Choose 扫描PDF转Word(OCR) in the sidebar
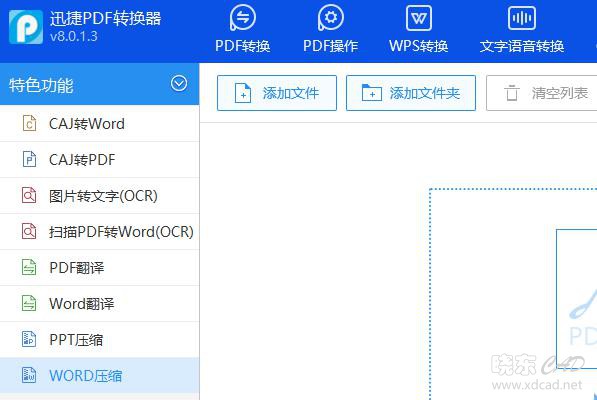 click(x=99, y=232)
